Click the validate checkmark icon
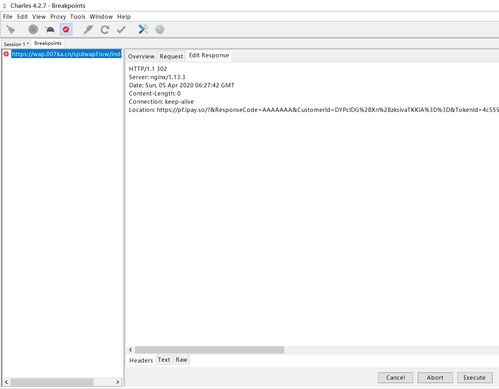The width and height of the screenshot is (499, 389). [121, 30]
